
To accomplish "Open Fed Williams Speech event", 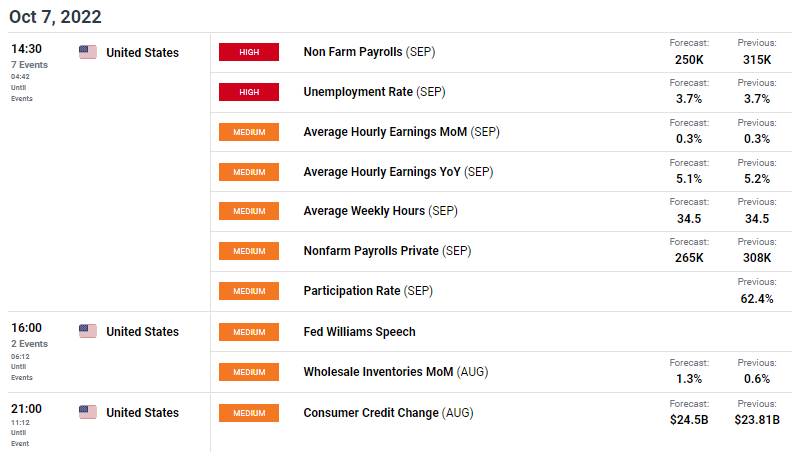I will pyautogui.click(x=360, y=332).
